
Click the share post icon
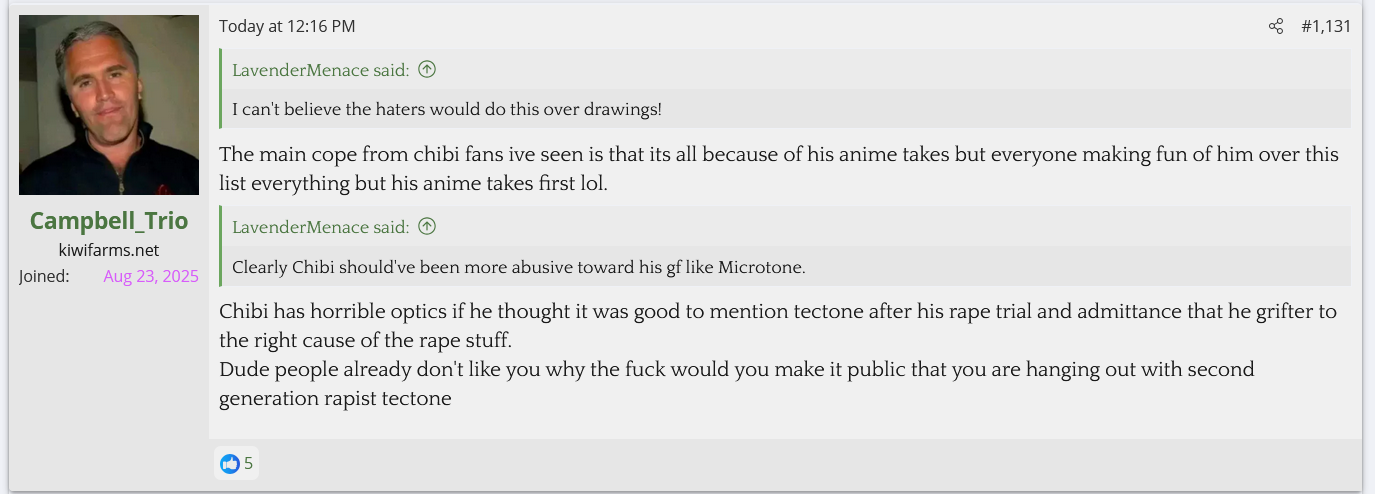pyautogui.click(x=1275, y=27)
